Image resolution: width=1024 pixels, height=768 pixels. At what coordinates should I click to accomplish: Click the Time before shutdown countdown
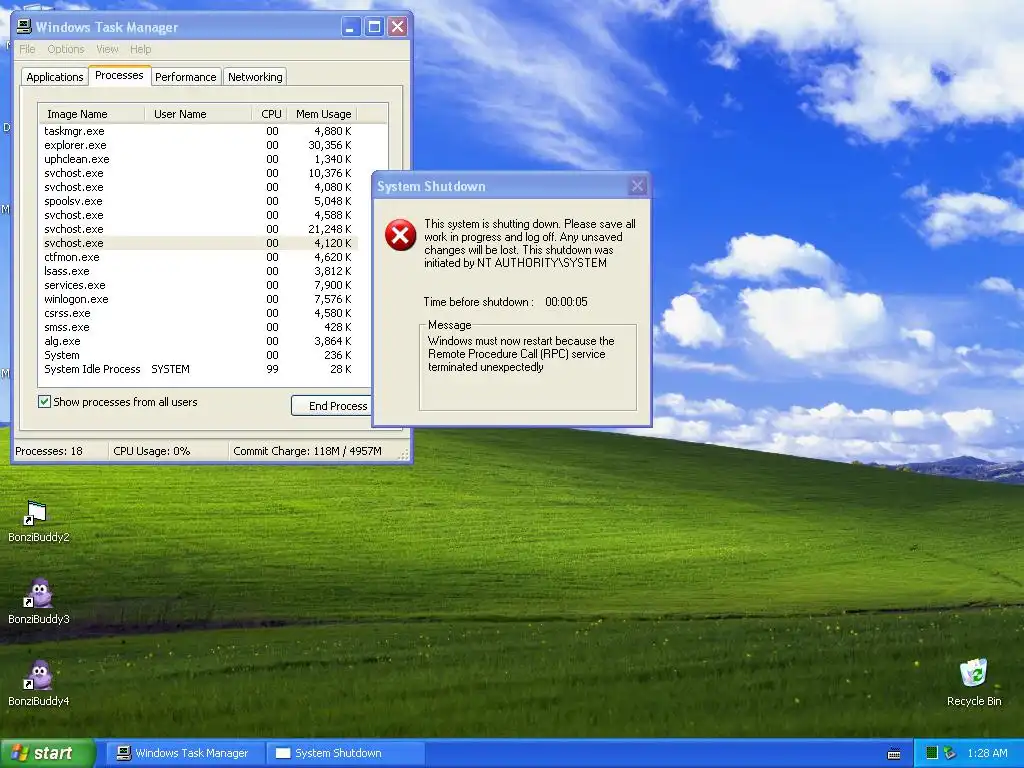pos(505,302)
